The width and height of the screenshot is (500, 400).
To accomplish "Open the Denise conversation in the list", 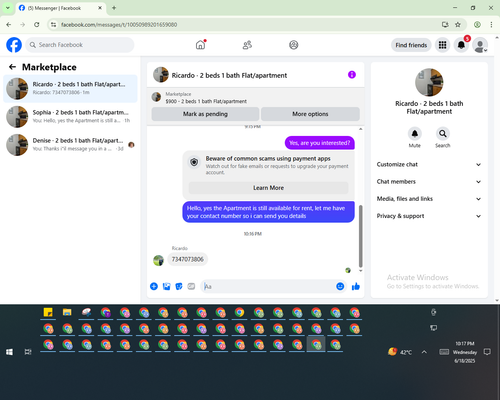I will point(70,145).
